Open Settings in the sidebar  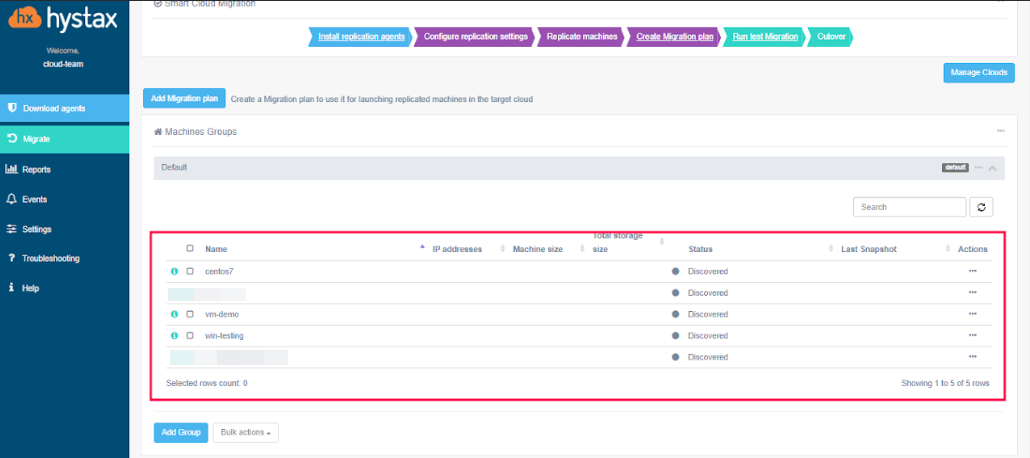tap(36, 229)
